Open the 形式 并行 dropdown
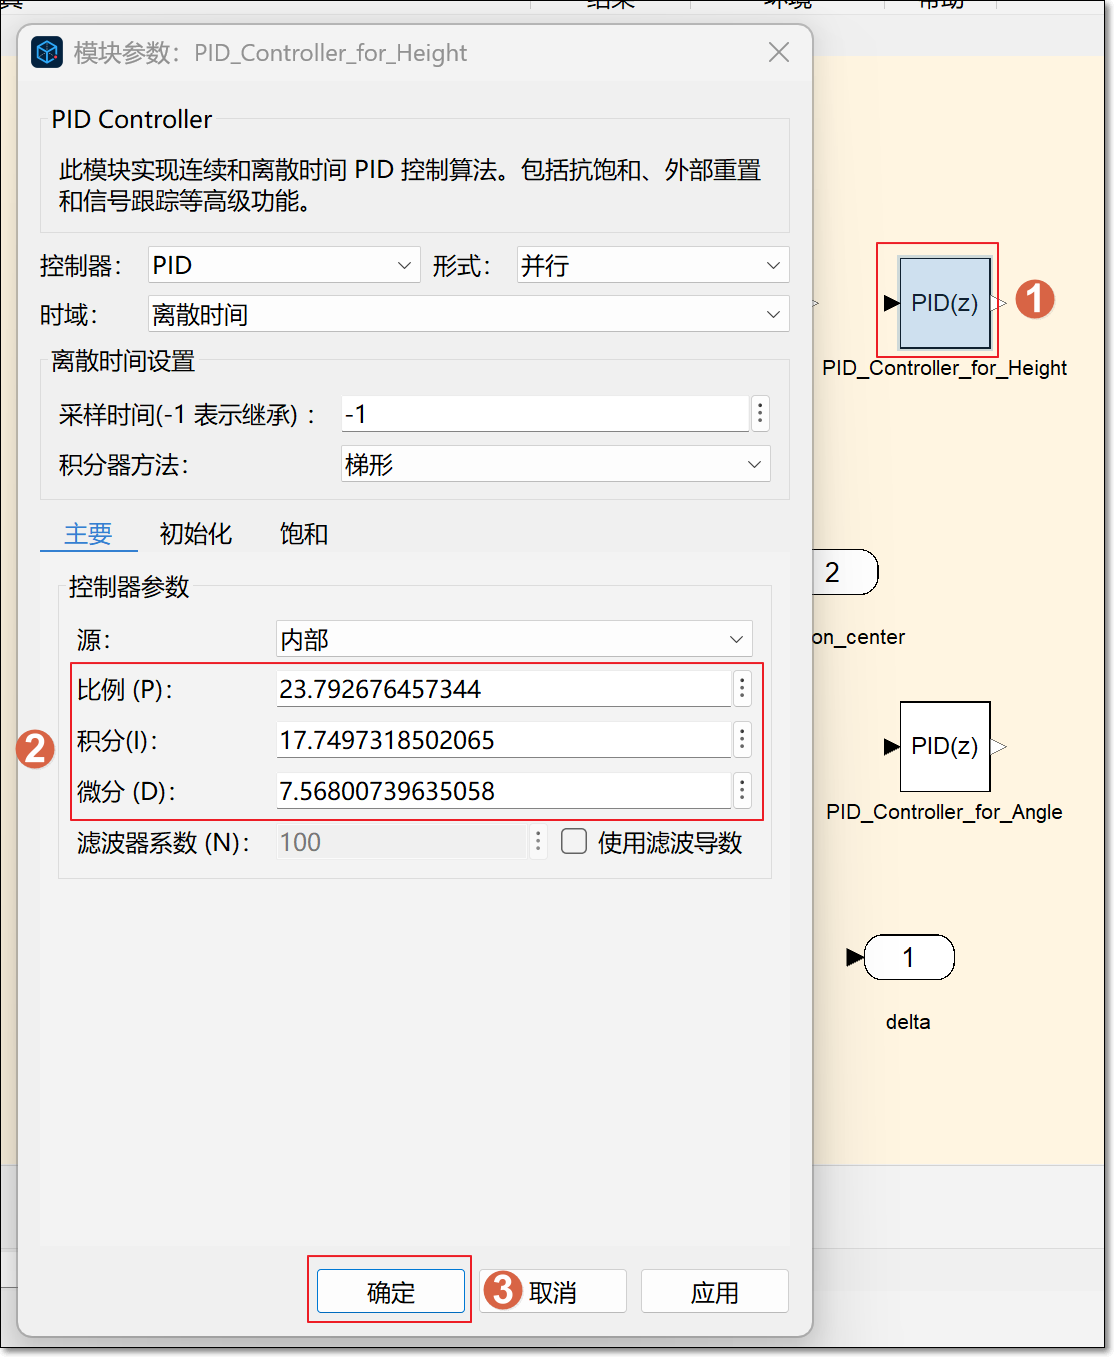Viewport: 1114px width, 1357px height. (653, 265)
